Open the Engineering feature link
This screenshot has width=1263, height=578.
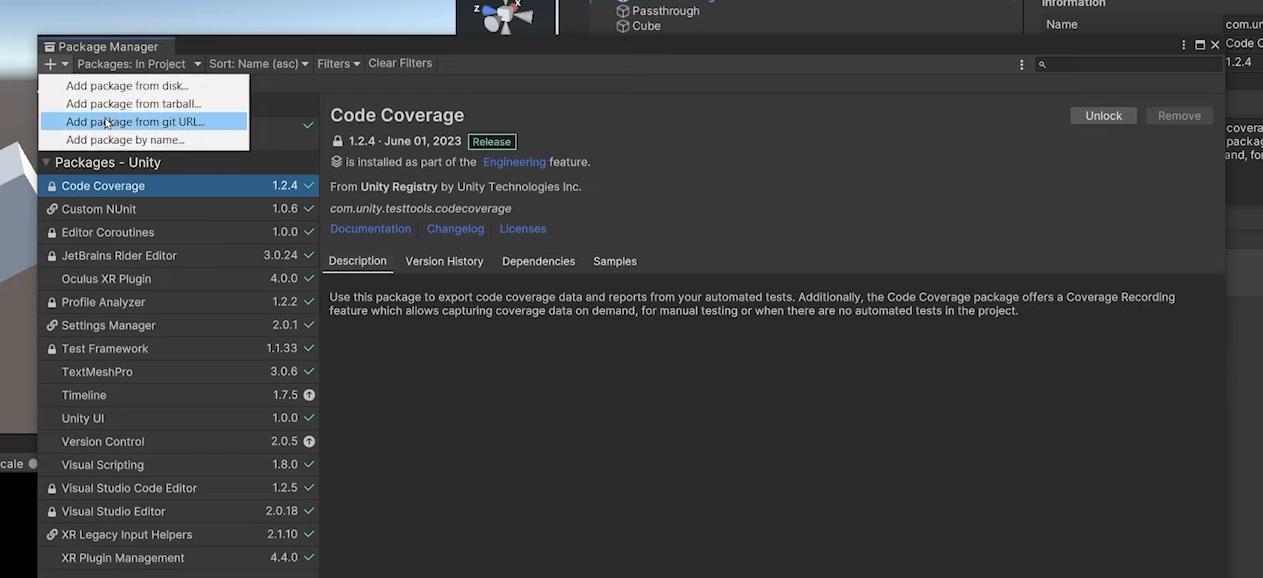pos(514,162)
